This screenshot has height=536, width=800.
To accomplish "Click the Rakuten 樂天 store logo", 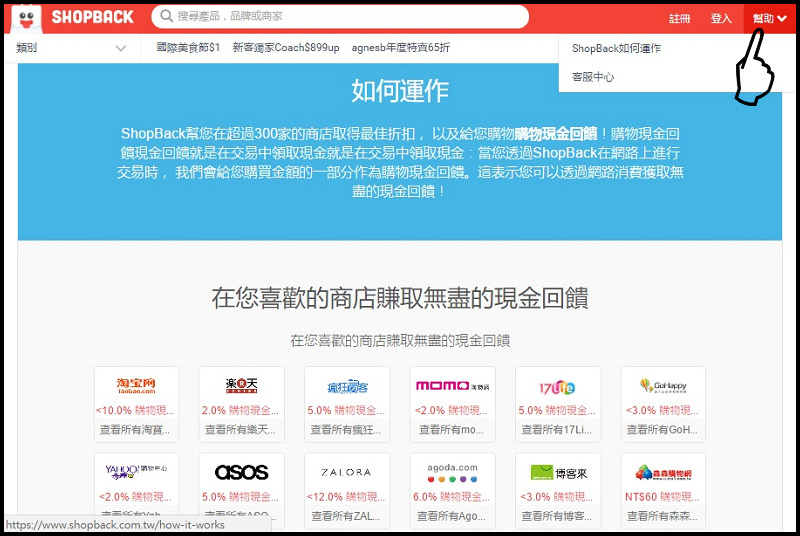I will (241, 386).
